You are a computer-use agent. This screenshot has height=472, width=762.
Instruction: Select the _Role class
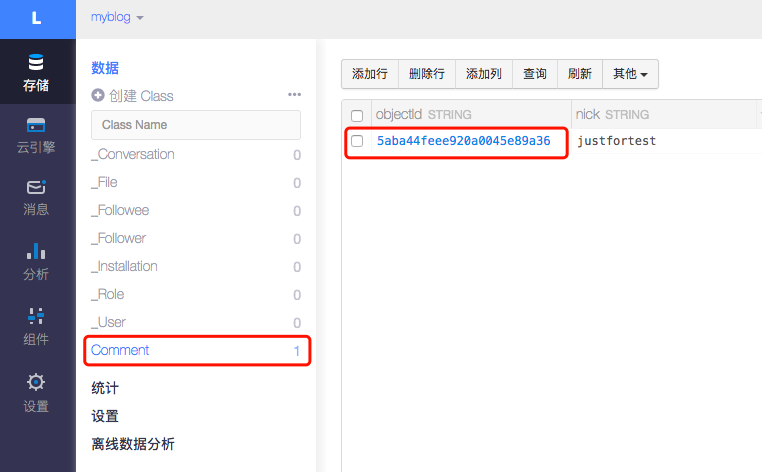click(196, 295)
